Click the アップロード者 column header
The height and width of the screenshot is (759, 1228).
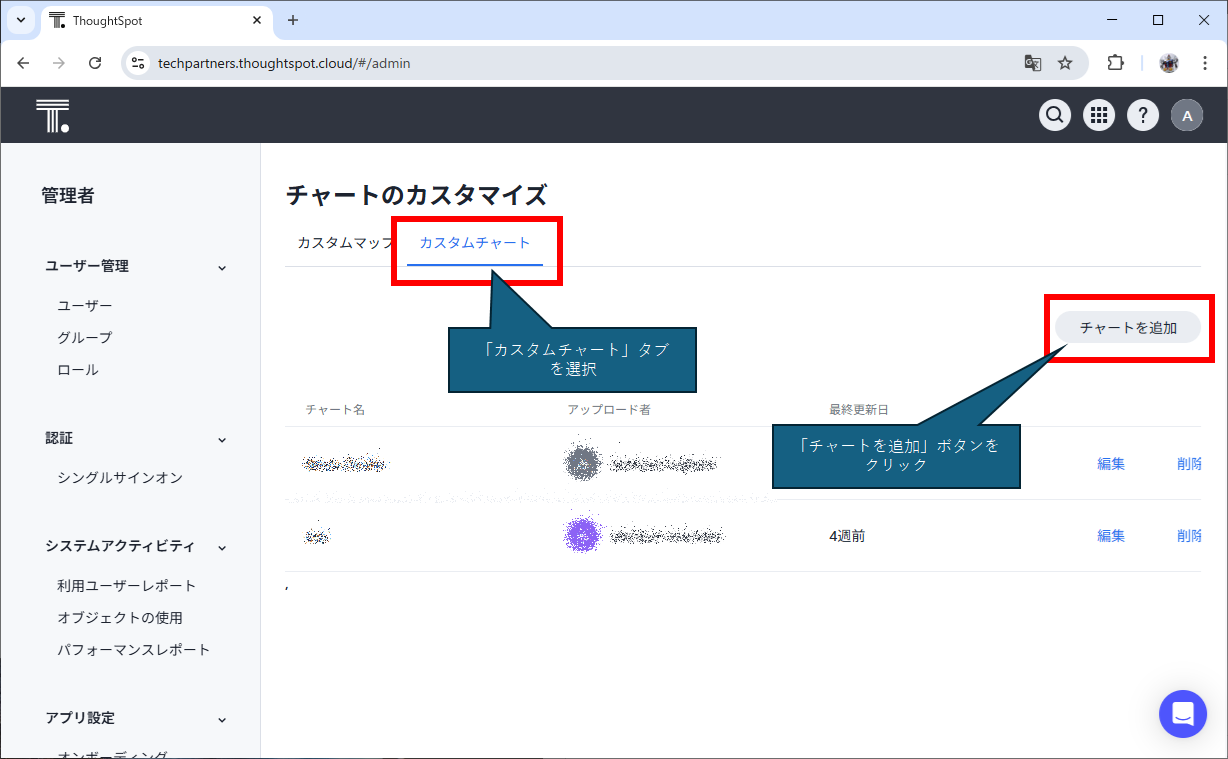pyautogui.click(x=609, y=410)
